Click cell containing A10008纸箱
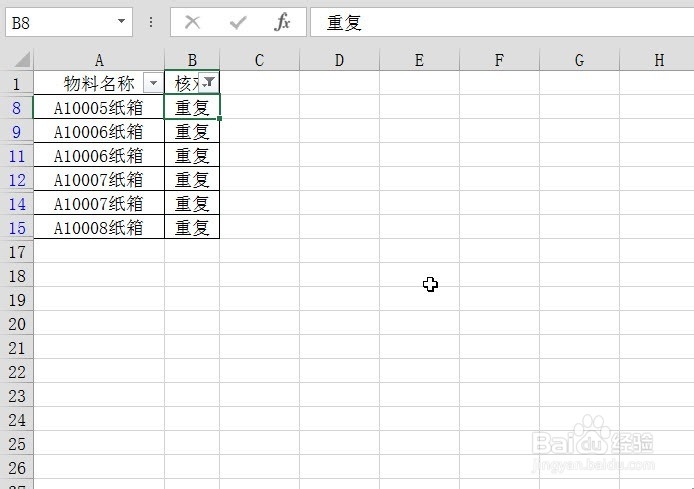The image size is (694, 489). pos(99,227)
